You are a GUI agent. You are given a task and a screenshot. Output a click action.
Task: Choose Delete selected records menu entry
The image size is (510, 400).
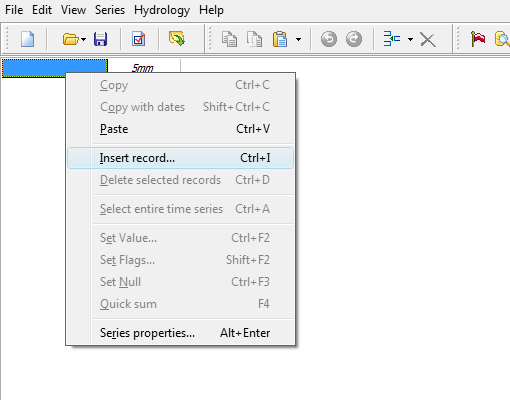pyautogui.click(x=181, y=180)
